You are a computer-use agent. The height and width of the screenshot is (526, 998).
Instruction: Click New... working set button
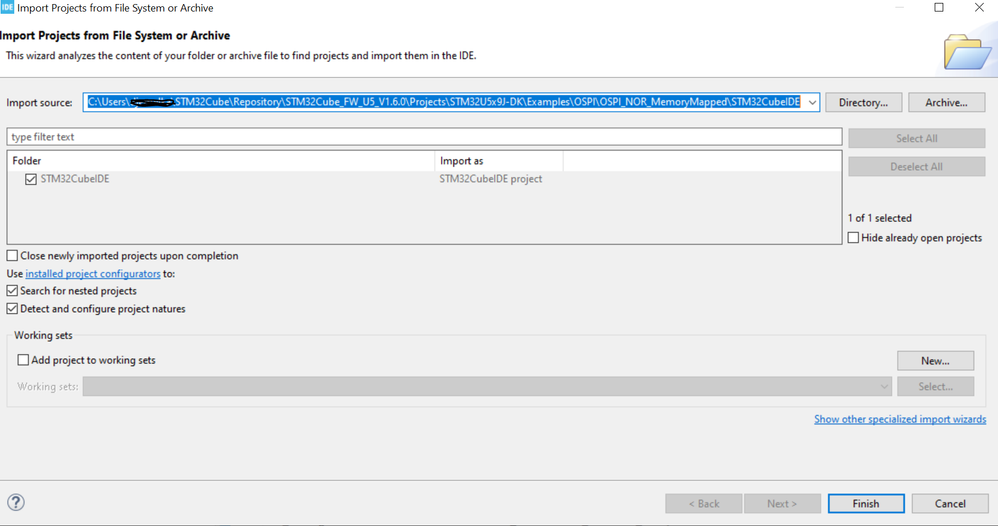pyautogui.click(x=936, y=360)
